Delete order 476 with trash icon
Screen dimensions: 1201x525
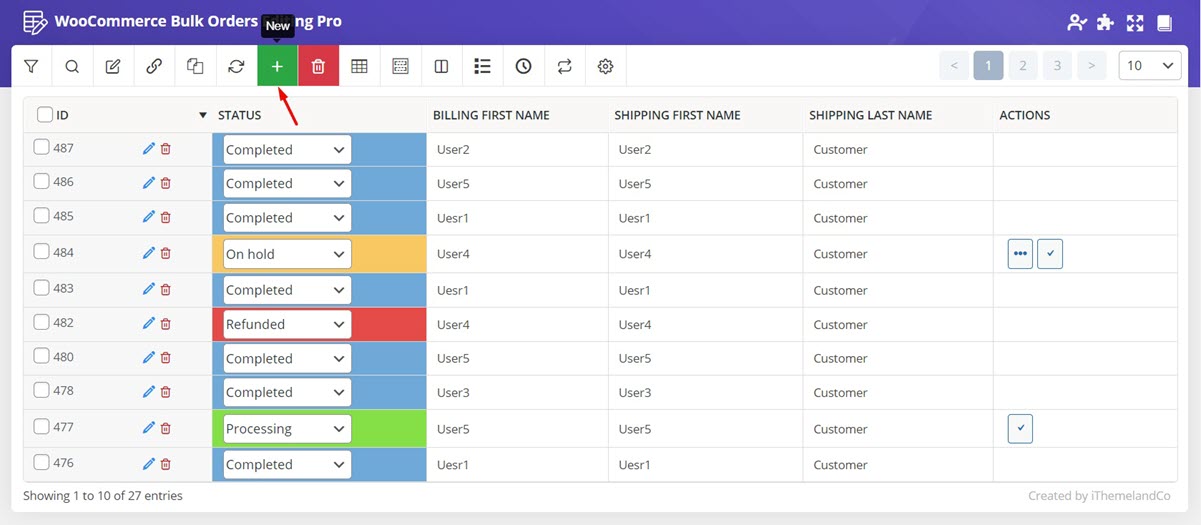click(166, 463)
